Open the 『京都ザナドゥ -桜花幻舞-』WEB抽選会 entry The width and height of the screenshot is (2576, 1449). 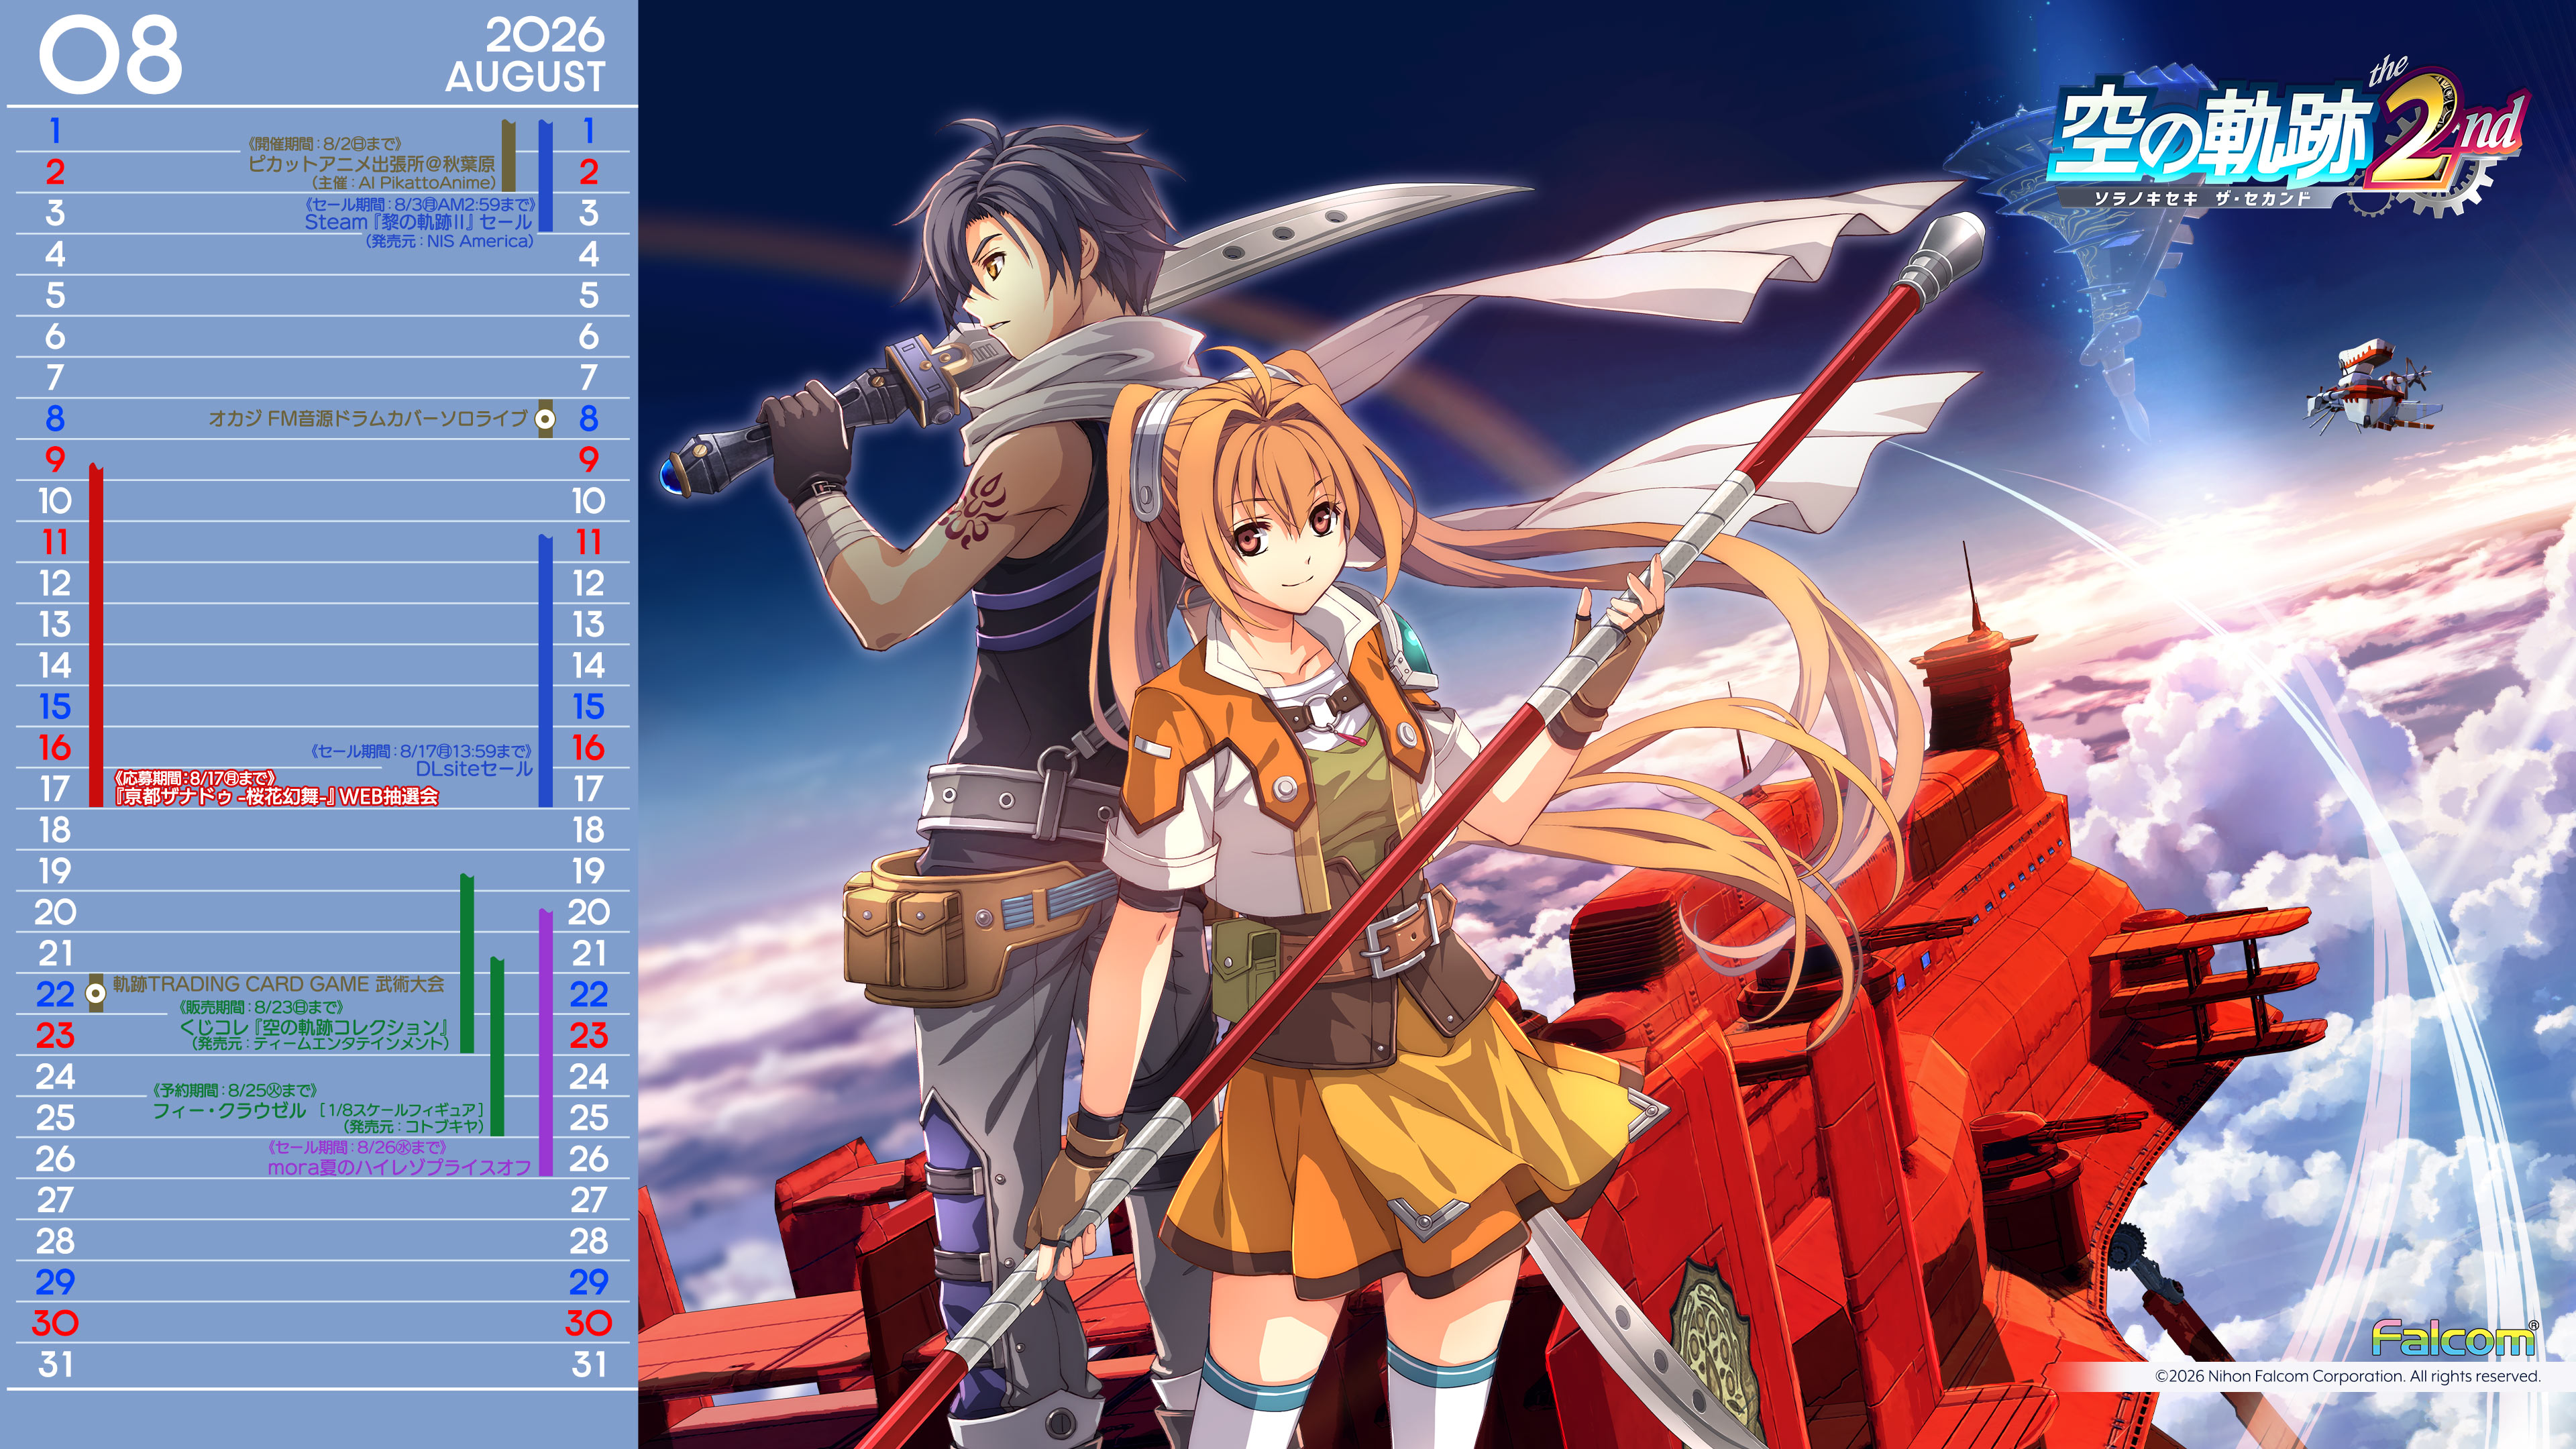point(276,796)
